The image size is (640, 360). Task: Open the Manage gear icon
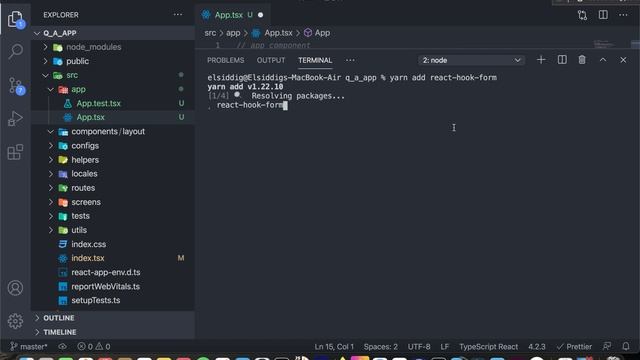coord(16,321)
